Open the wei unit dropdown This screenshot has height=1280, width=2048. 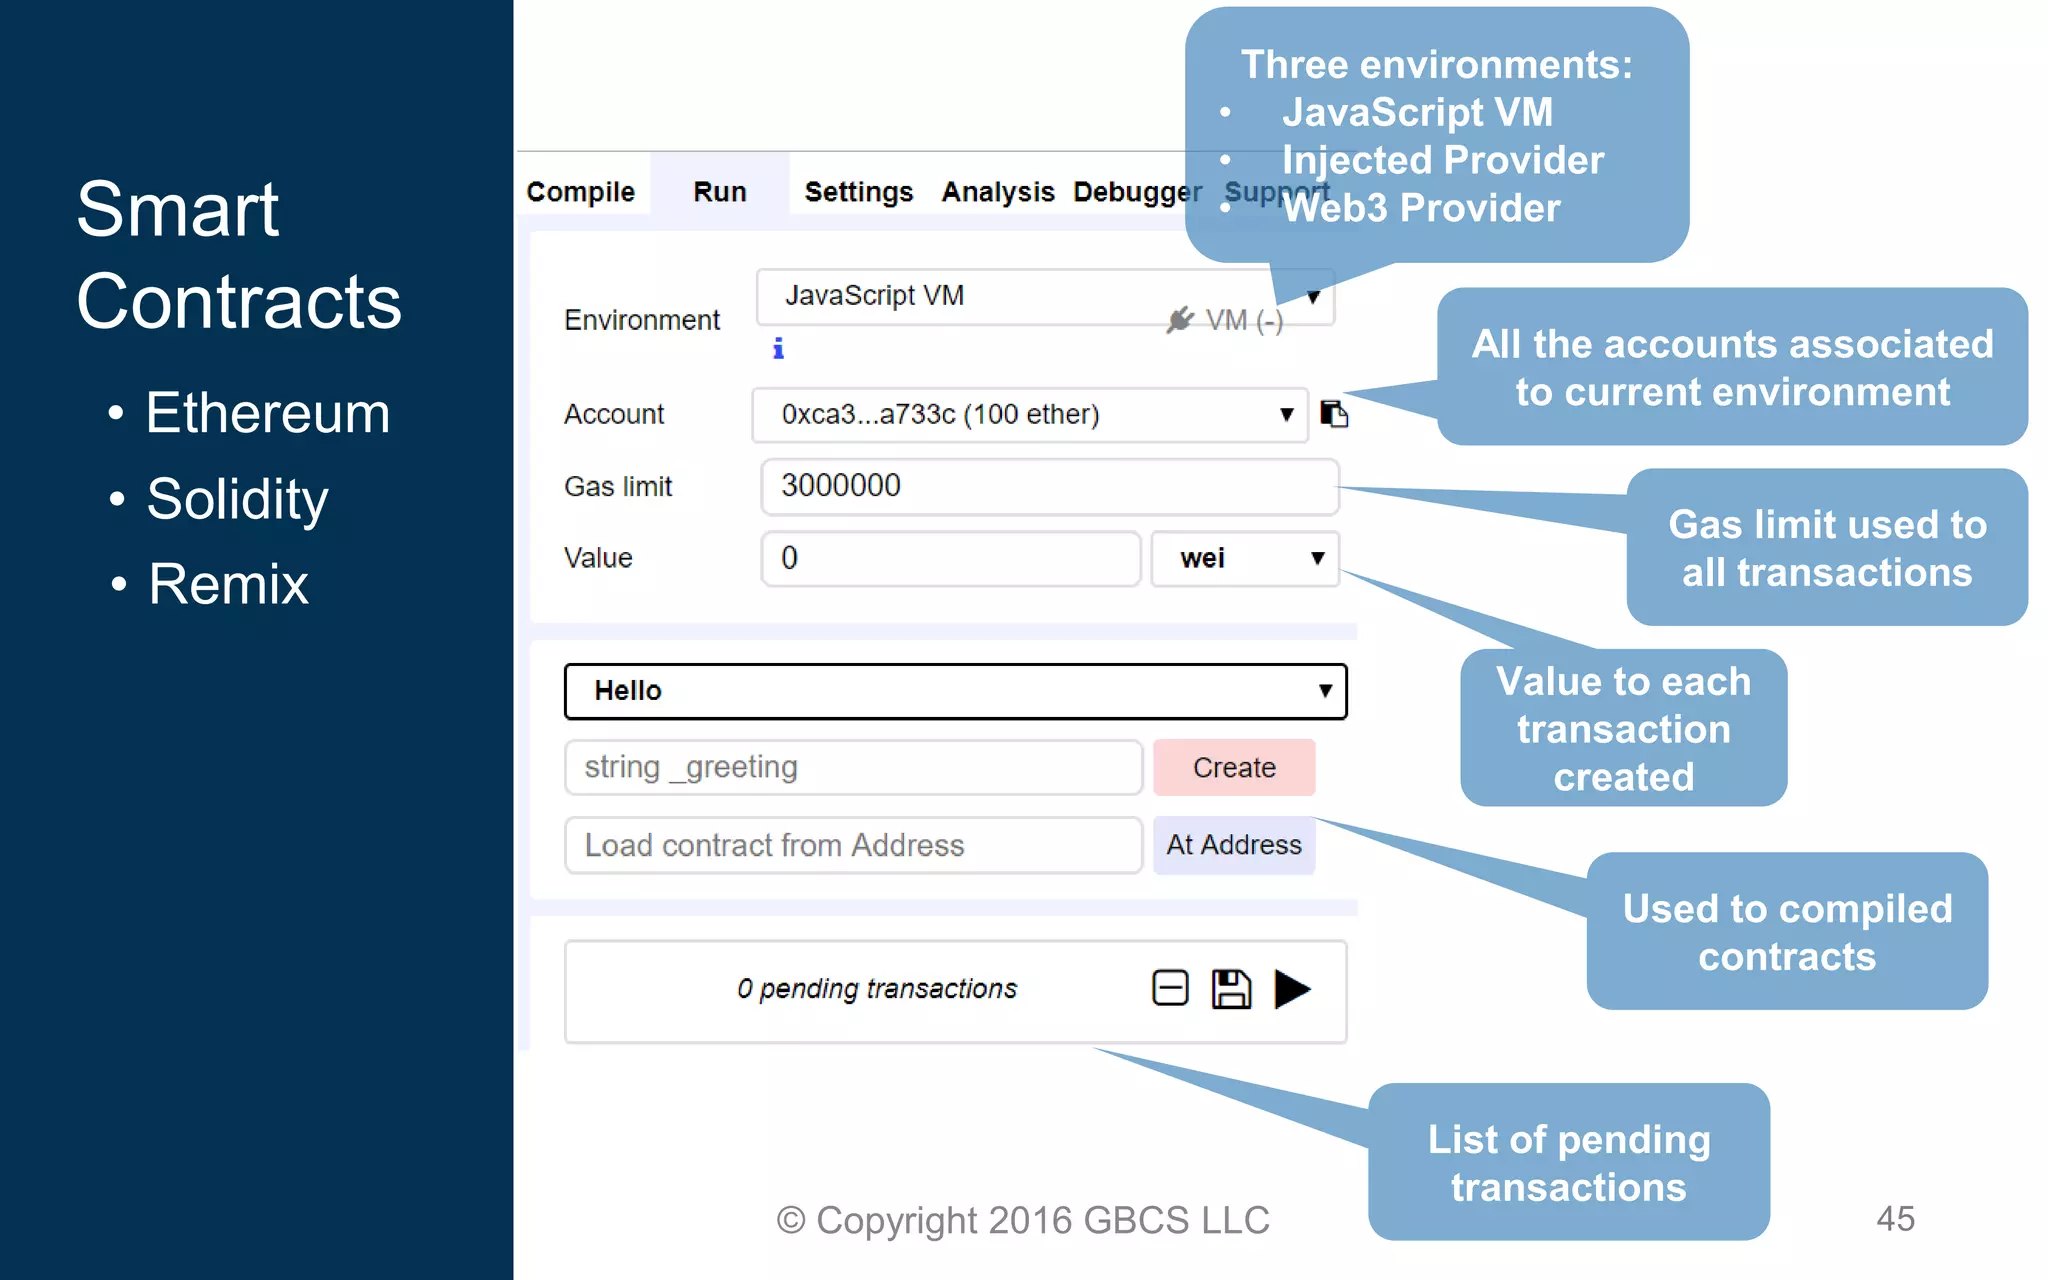coord(1245,558)
